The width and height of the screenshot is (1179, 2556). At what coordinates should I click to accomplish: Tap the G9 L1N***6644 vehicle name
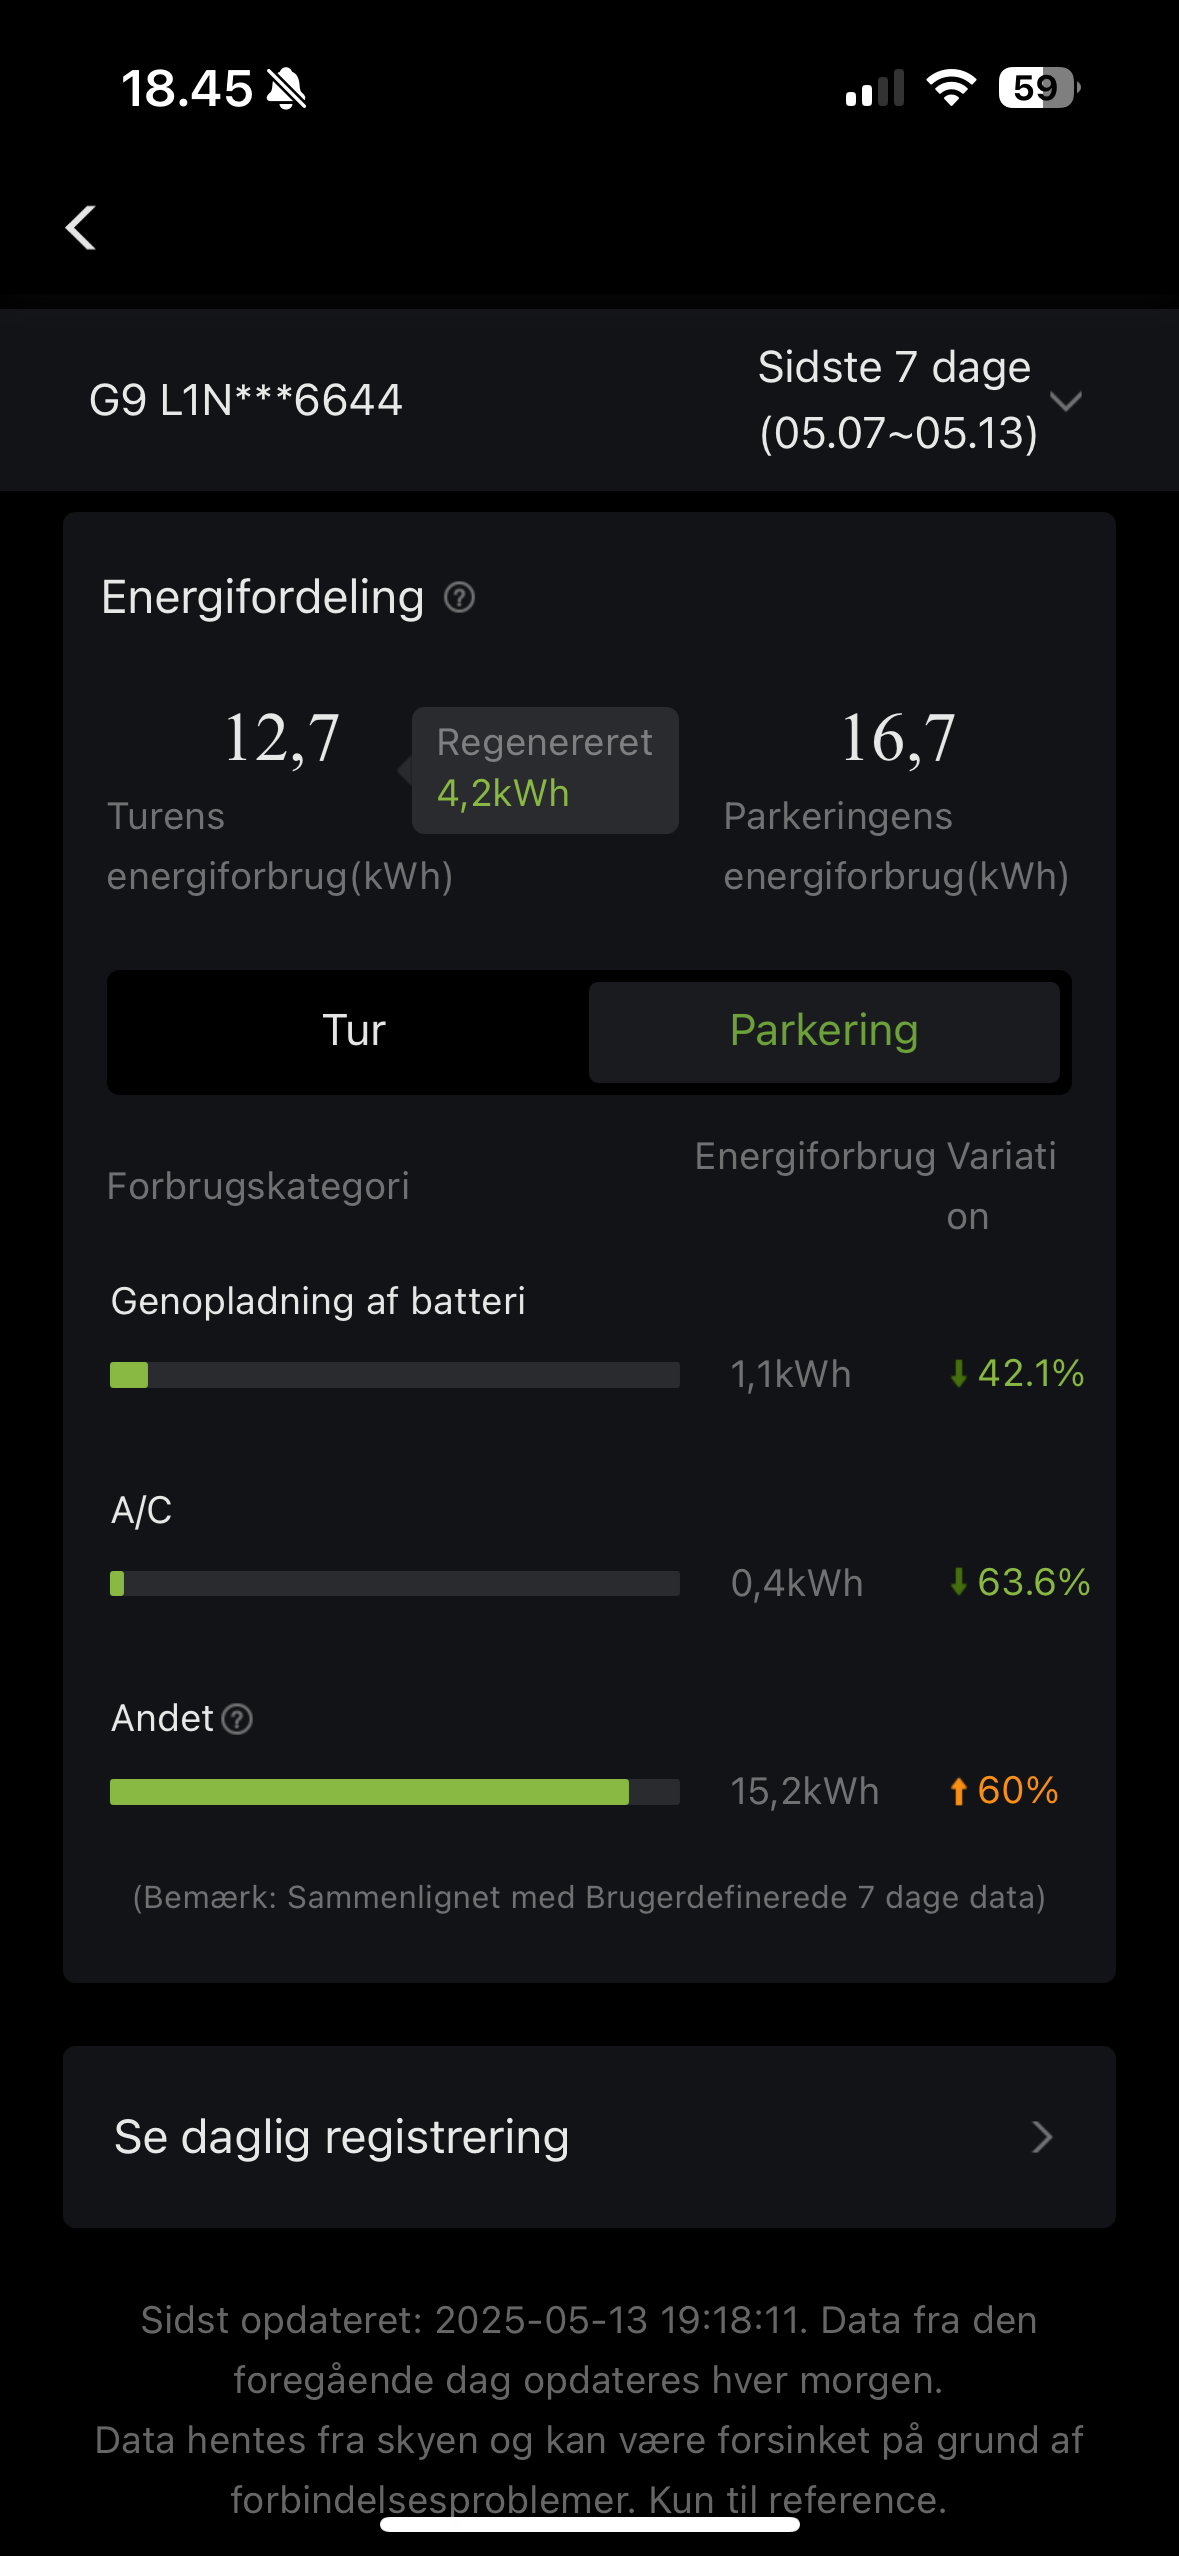246,400
